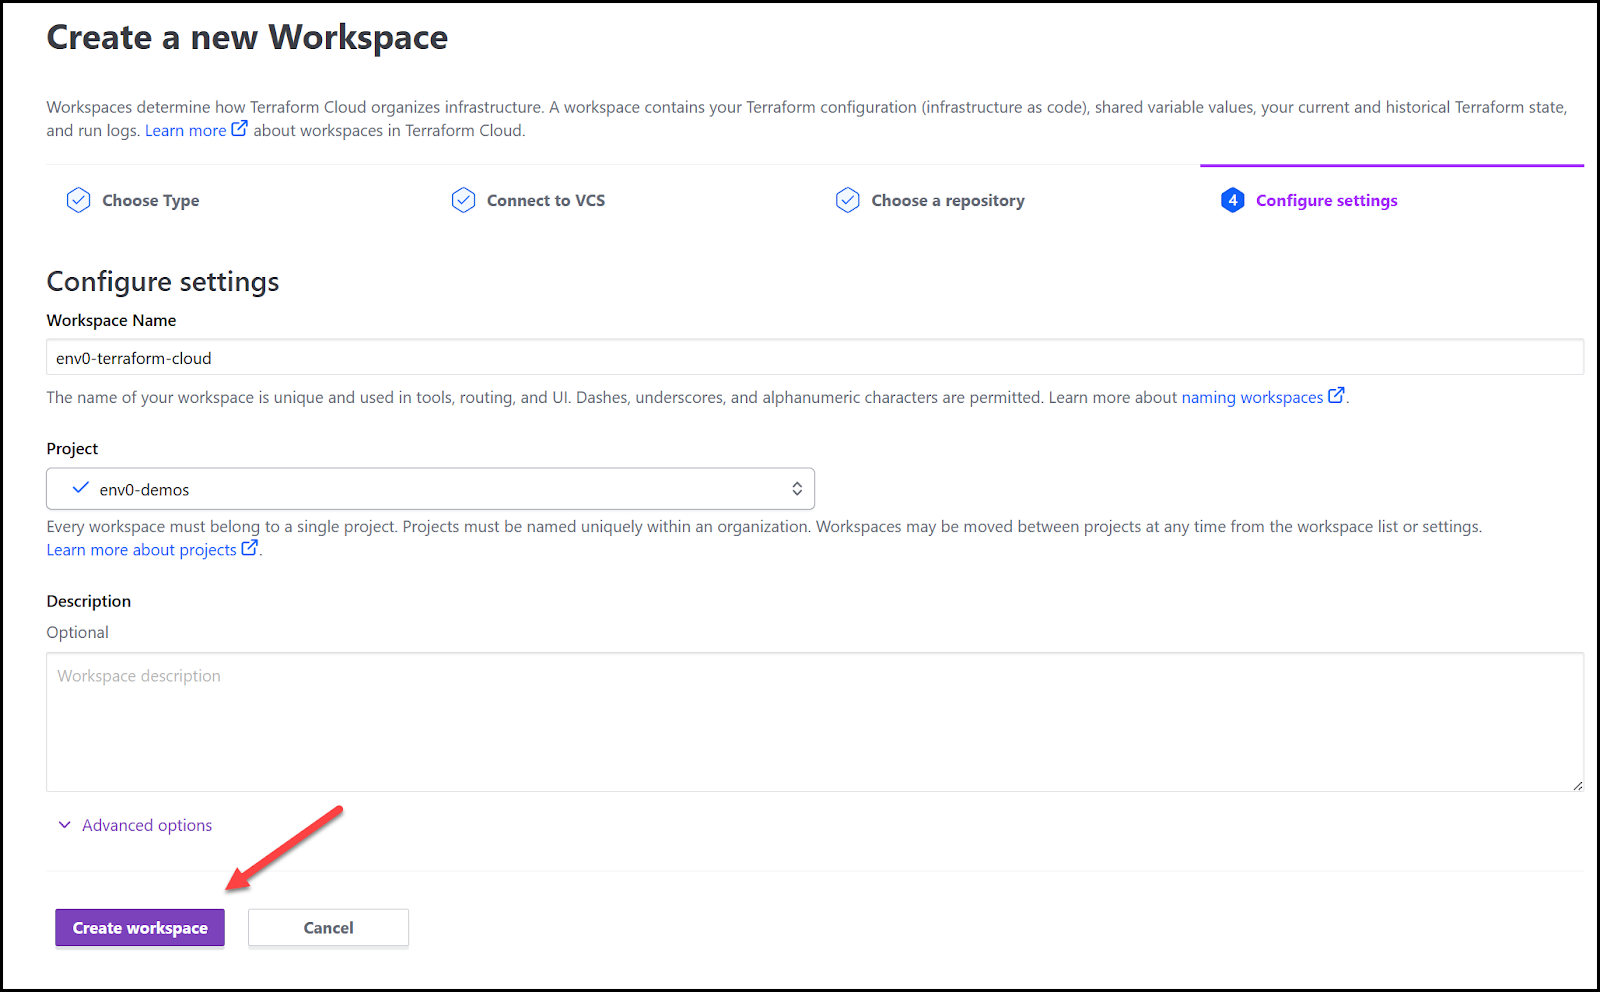1600x992 pixels.
Task: Click the stepper arrows on the Project field
Action: click(x=796, y=488)
